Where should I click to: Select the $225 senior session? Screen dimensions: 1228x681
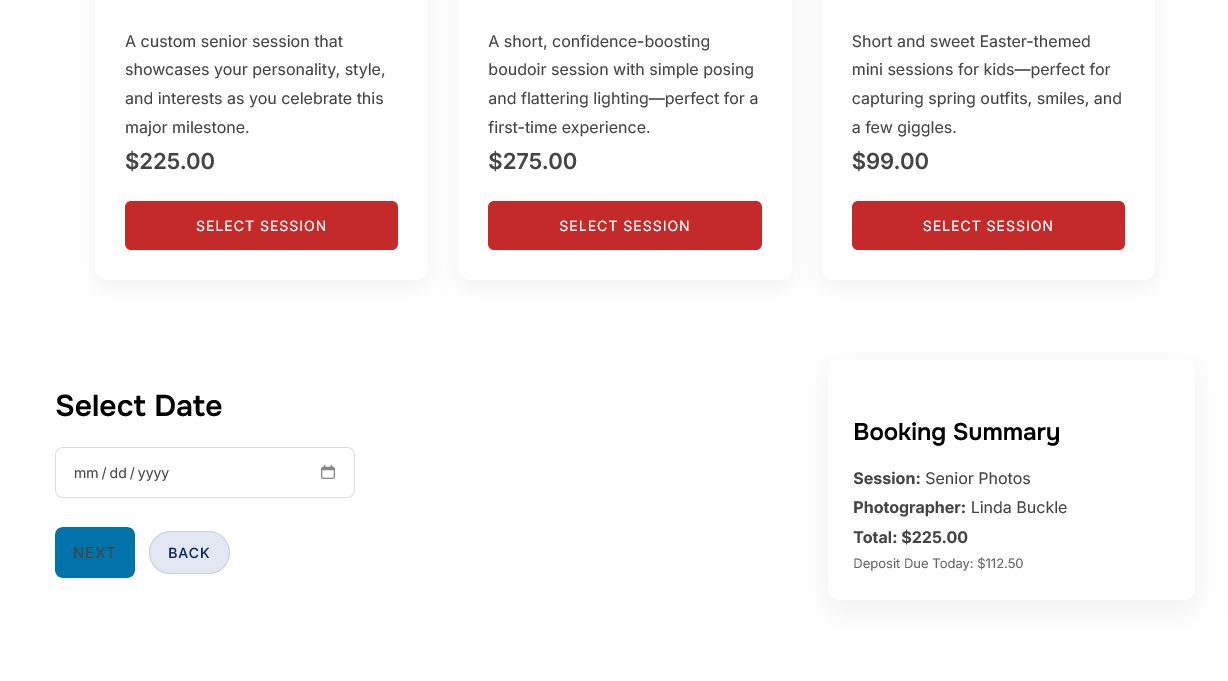(x=261, y=226)
